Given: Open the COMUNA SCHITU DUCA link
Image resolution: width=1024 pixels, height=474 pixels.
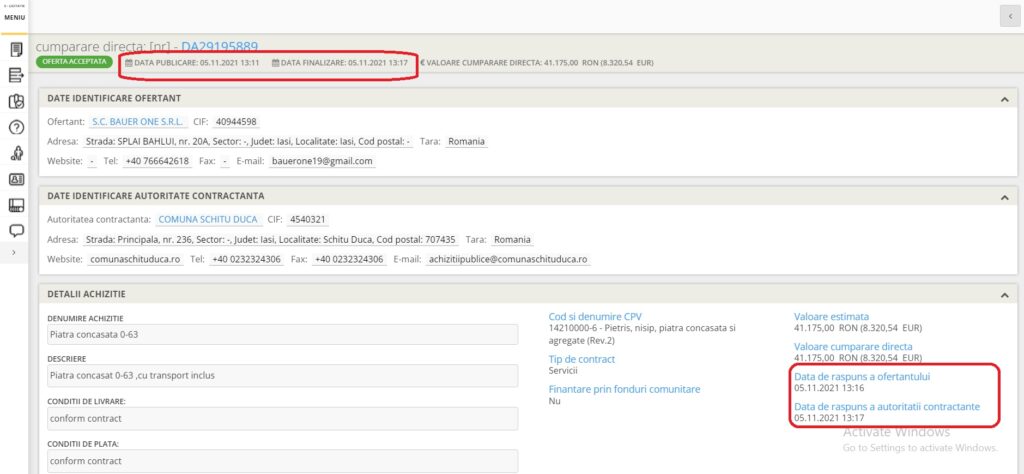Looking at the screenshot, I should tap(208, 219).
